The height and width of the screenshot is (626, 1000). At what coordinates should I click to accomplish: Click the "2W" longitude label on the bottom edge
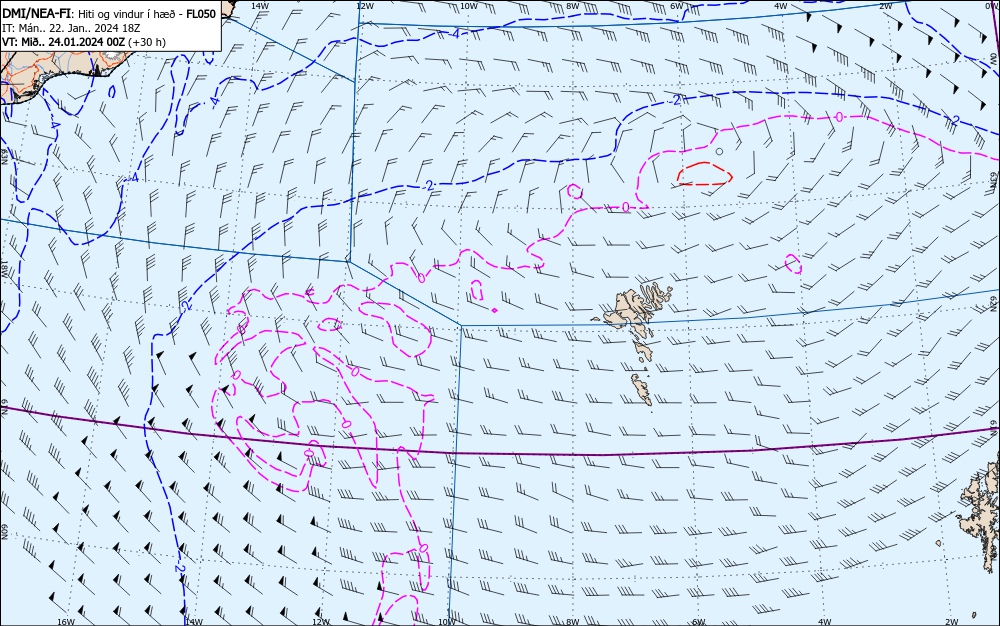tap(952, 622)
